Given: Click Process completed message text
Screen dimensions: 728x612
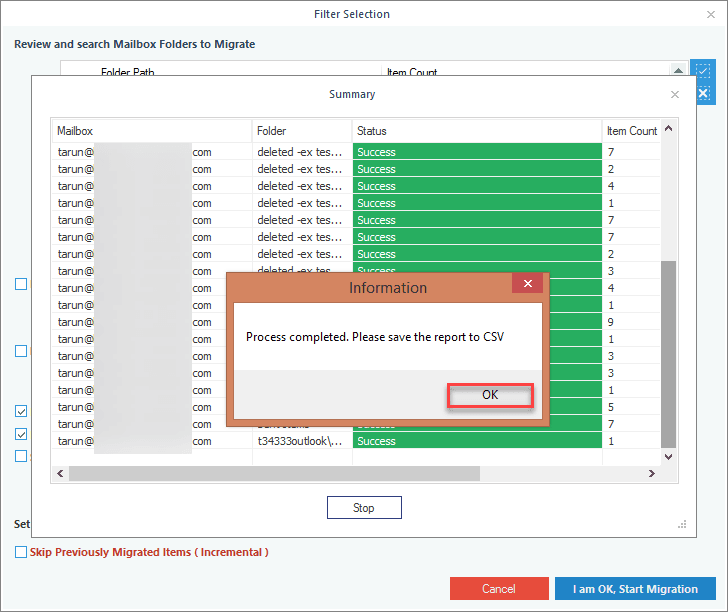Looking at the screenshot, I should point(375,337).
